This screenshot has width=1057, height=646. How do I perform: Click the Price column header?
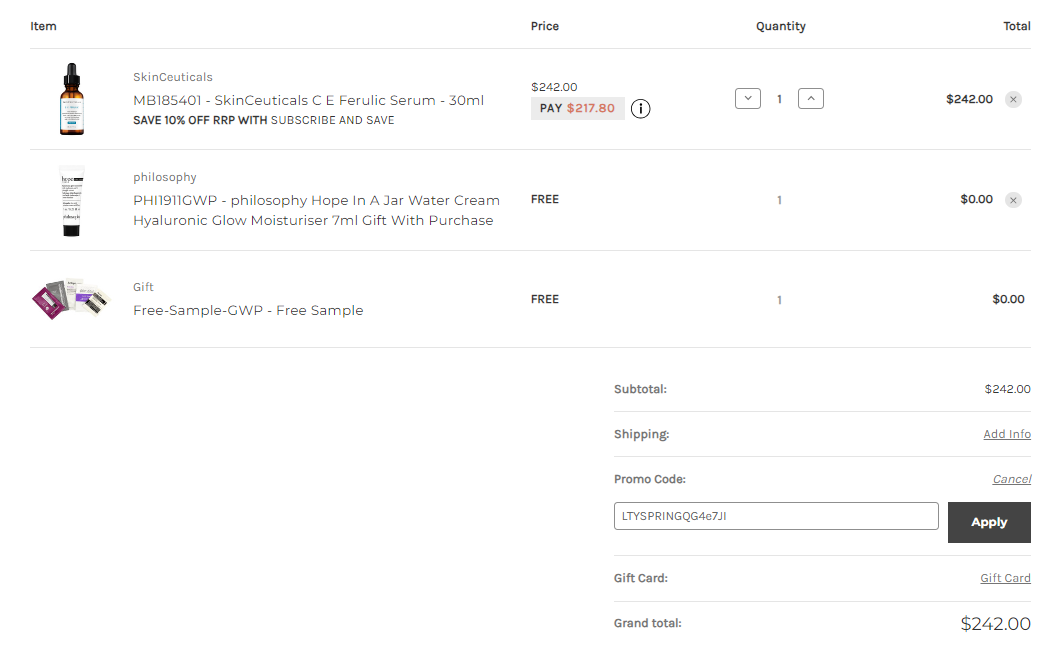tap(545, 26)
